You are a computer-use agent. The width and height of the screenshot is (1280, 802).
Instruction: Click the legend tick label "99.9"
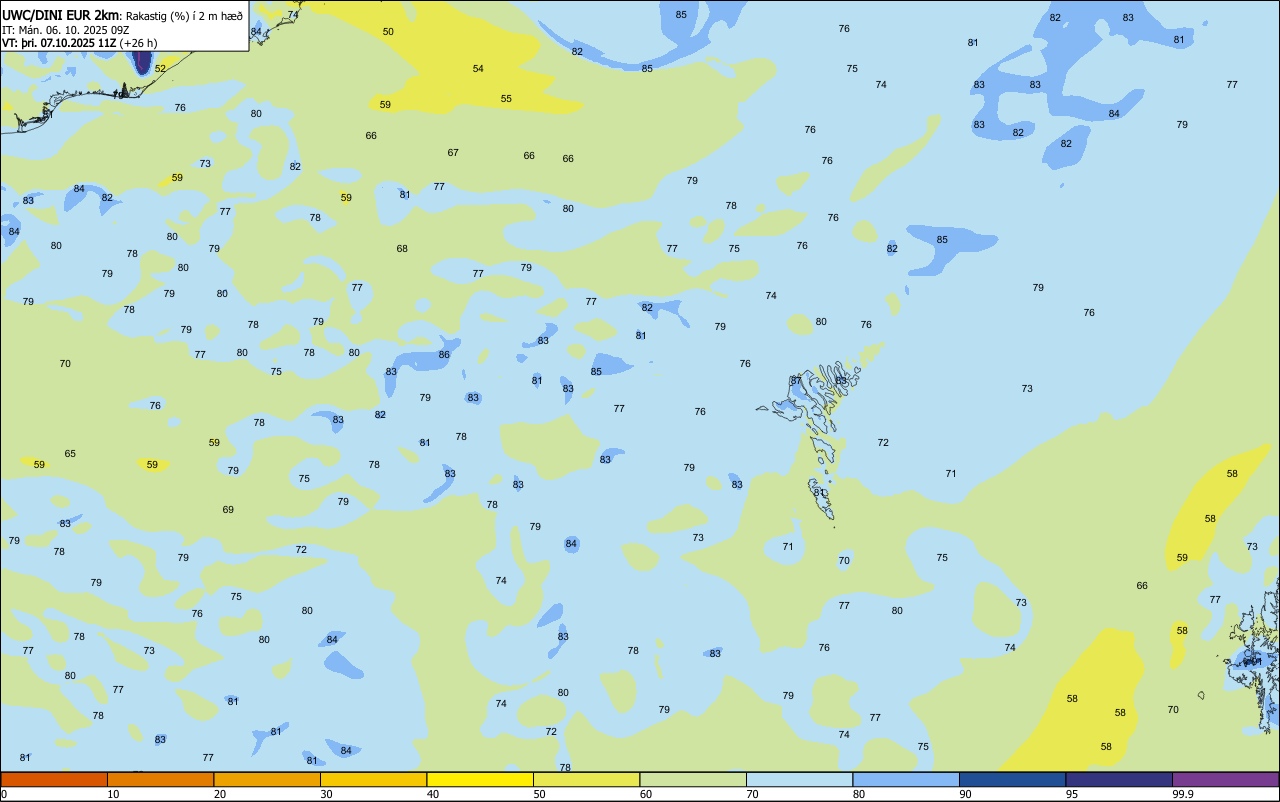click(1183, 794)
